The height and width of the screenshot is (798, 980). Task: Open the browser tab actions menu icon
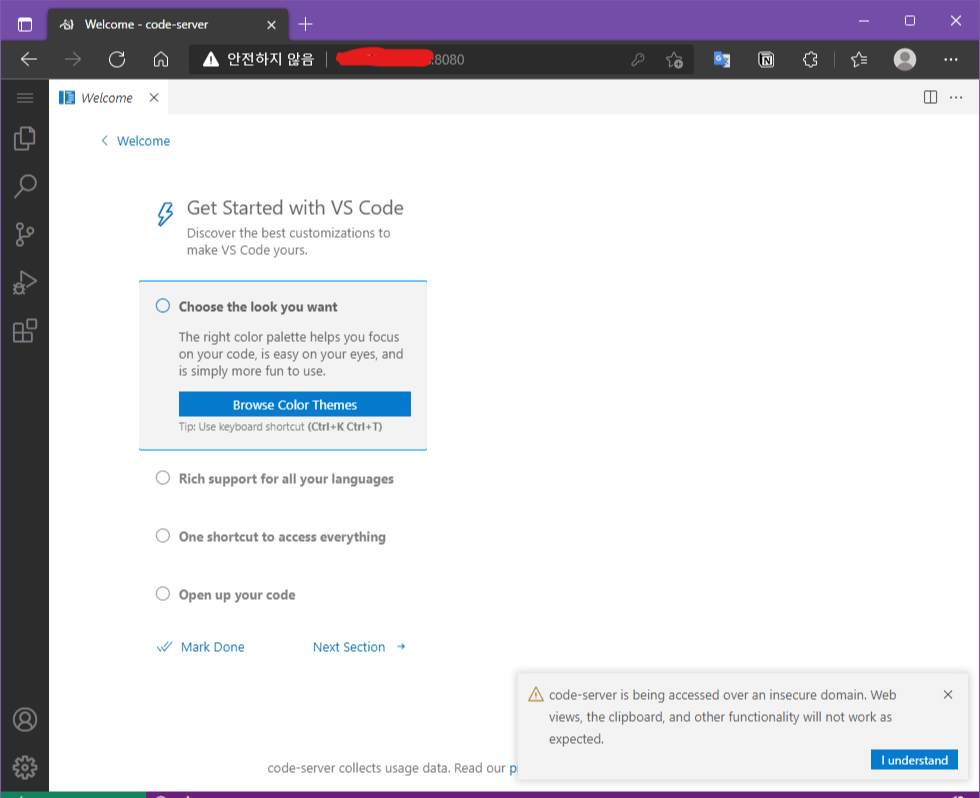click(x=25, y=24)
